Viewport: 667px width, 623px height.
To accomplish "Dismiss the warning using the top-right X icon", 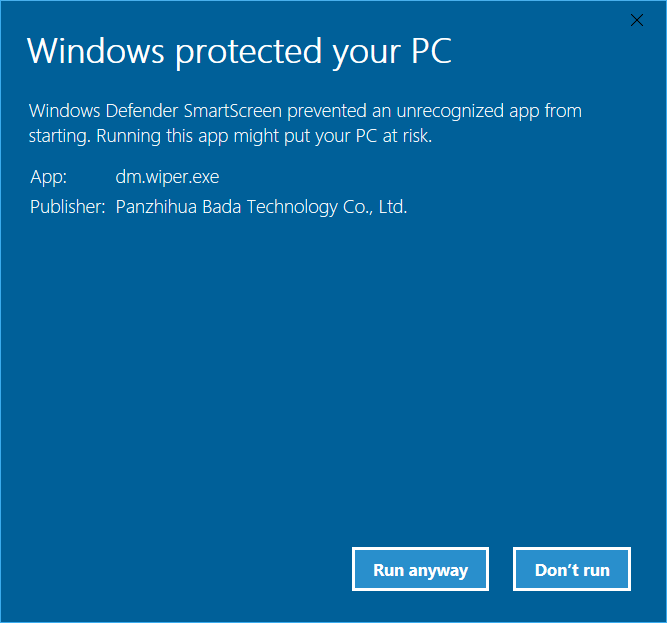I will (x=637, y=20).
